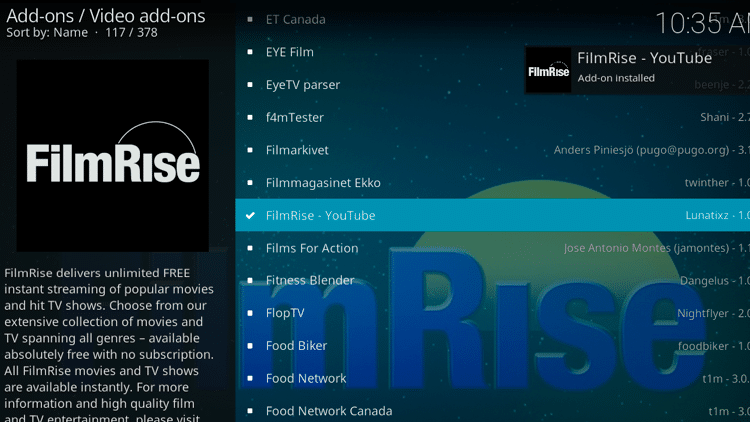Click the bullet icon next to f4mTester
Viewport: 750px width, 422px height.
tap(250, 117)
